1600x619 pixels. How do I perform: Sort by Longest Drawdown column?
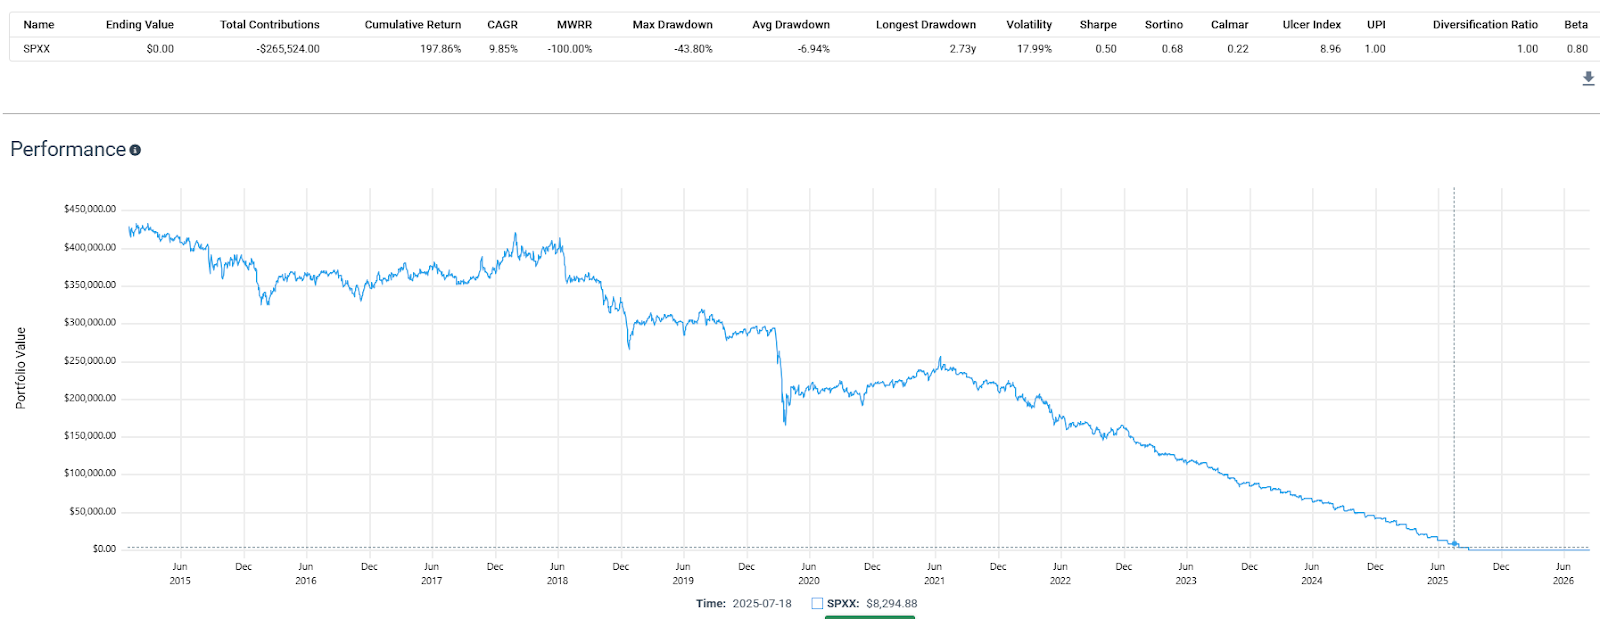coord(926,25)
